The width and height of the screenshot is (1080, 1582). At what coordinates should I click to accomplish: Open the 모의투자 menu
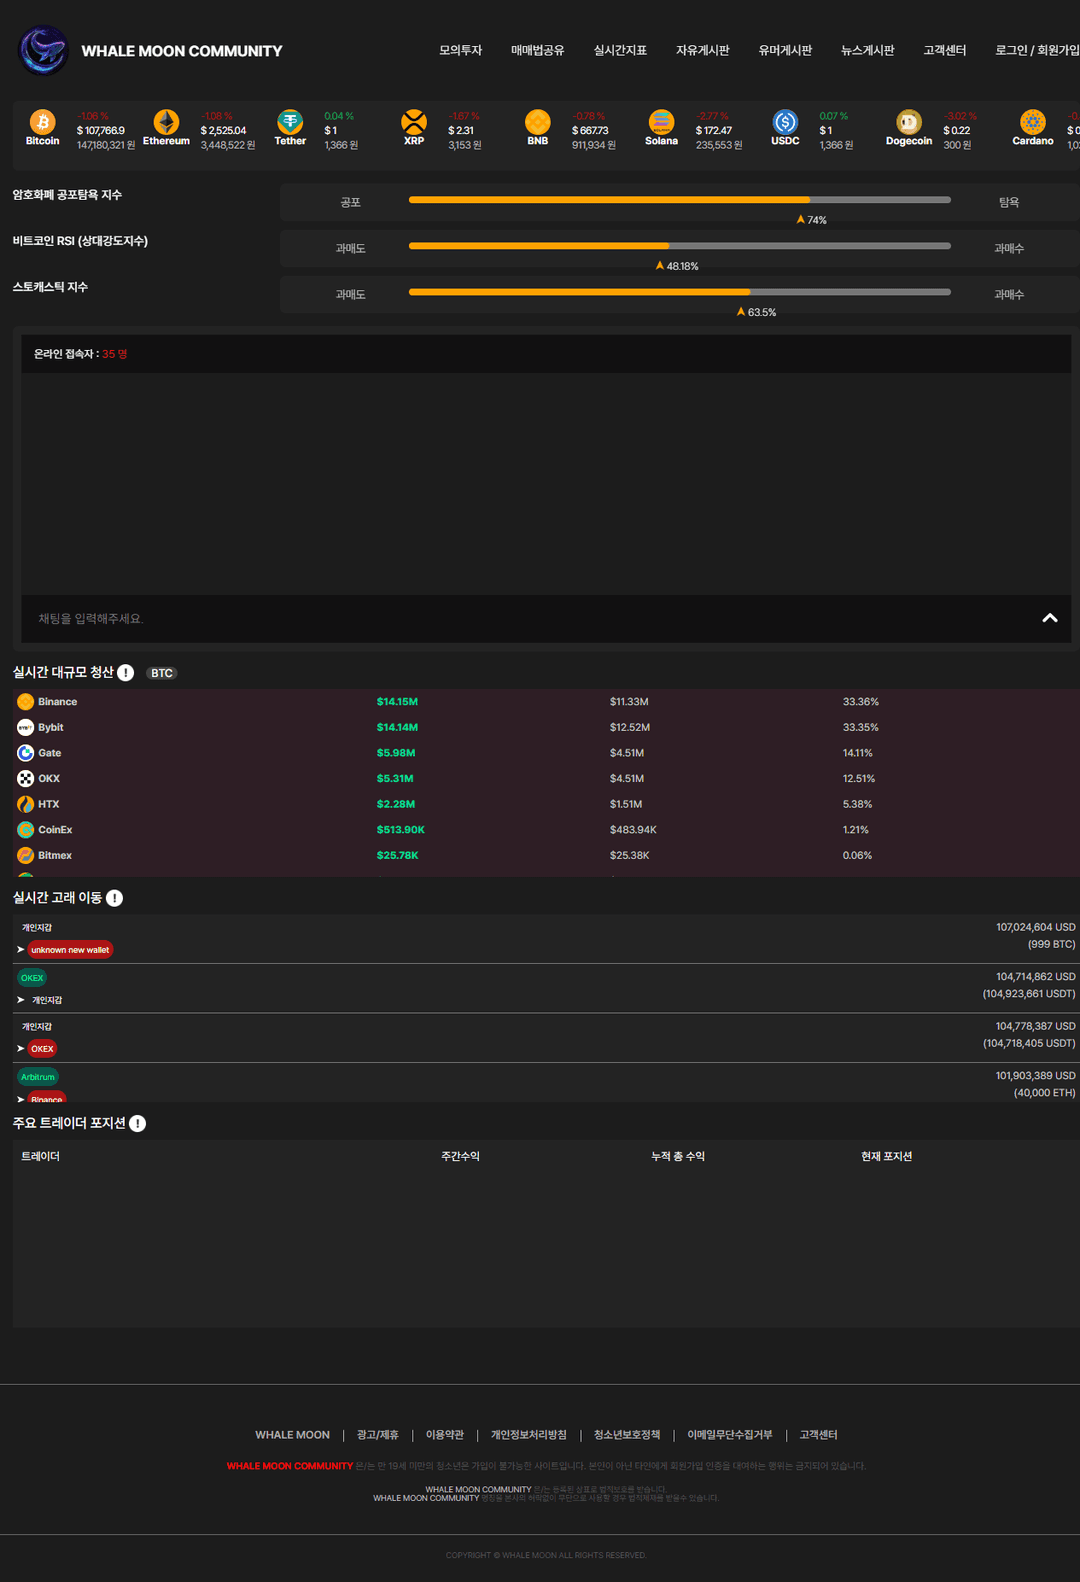[460, 50]
